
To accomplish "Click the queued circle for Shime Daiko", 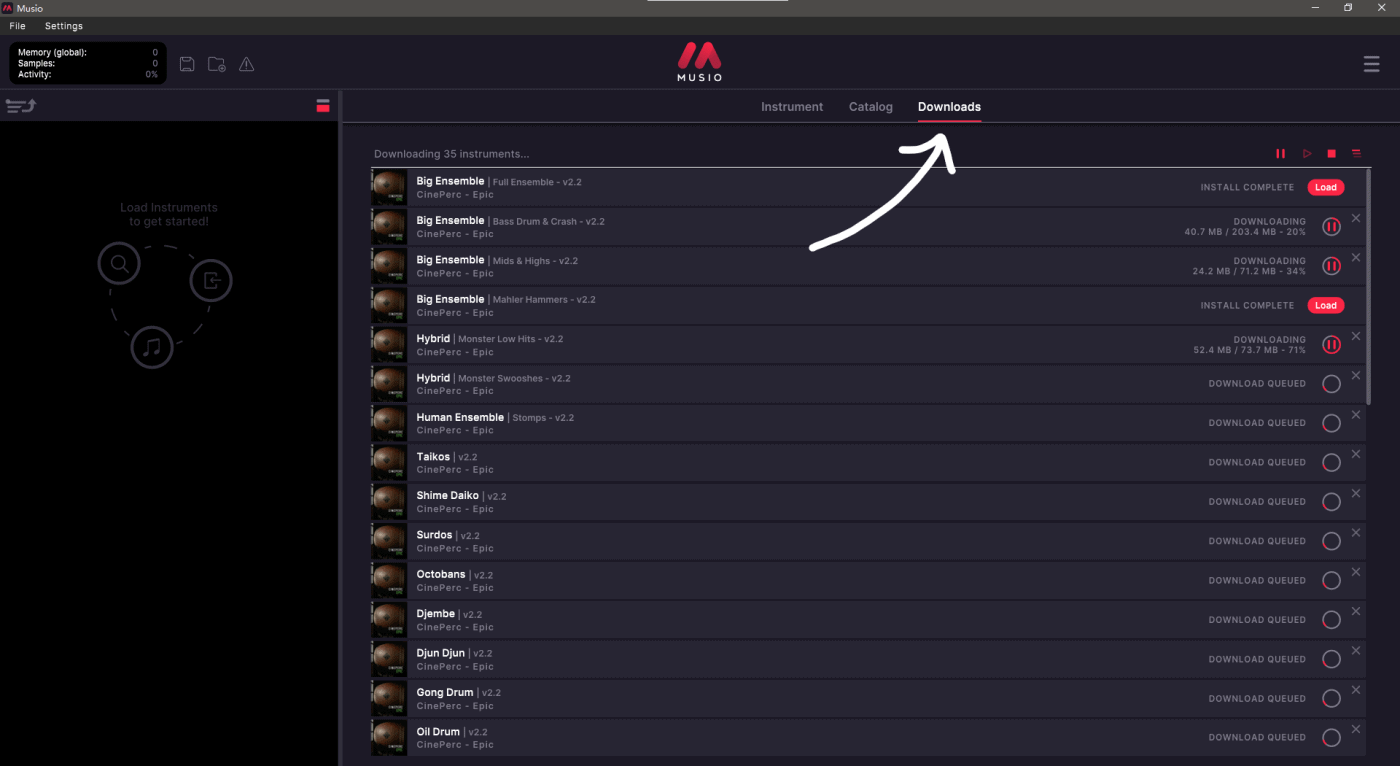I will pos(1331,502).
